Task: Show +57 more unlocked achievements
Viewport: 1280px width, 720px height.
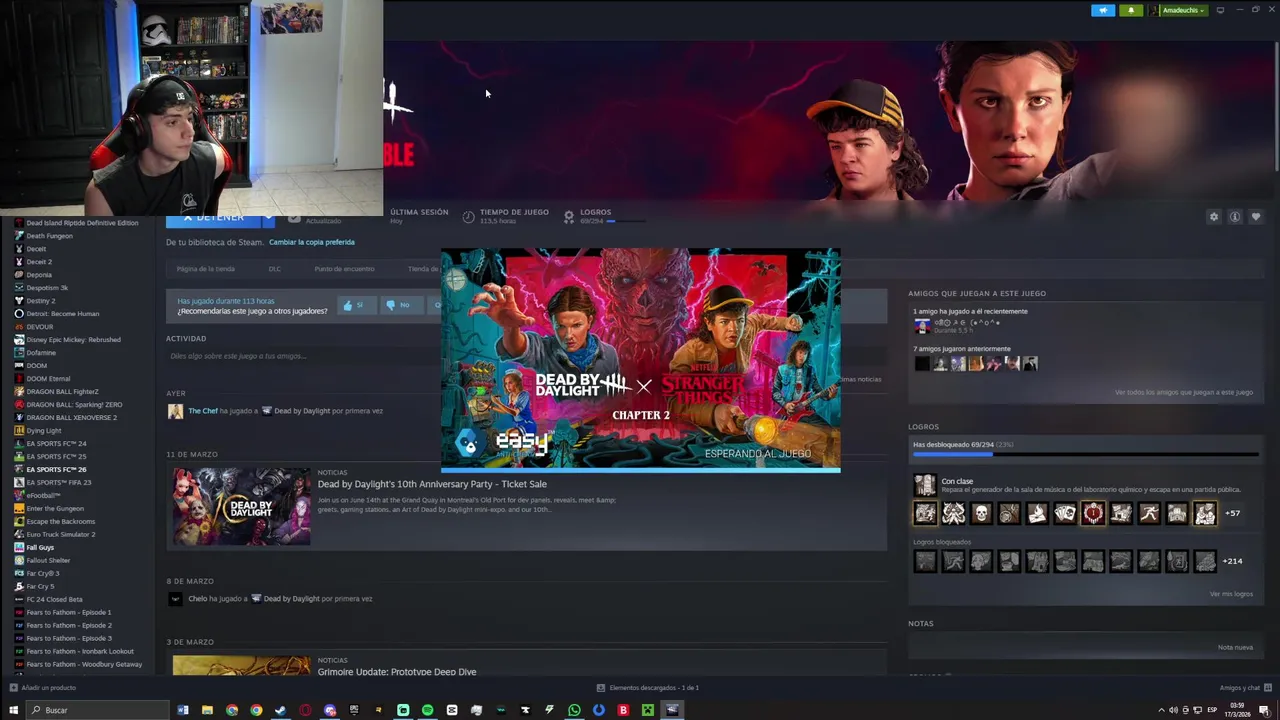Action: (1232, 513)
